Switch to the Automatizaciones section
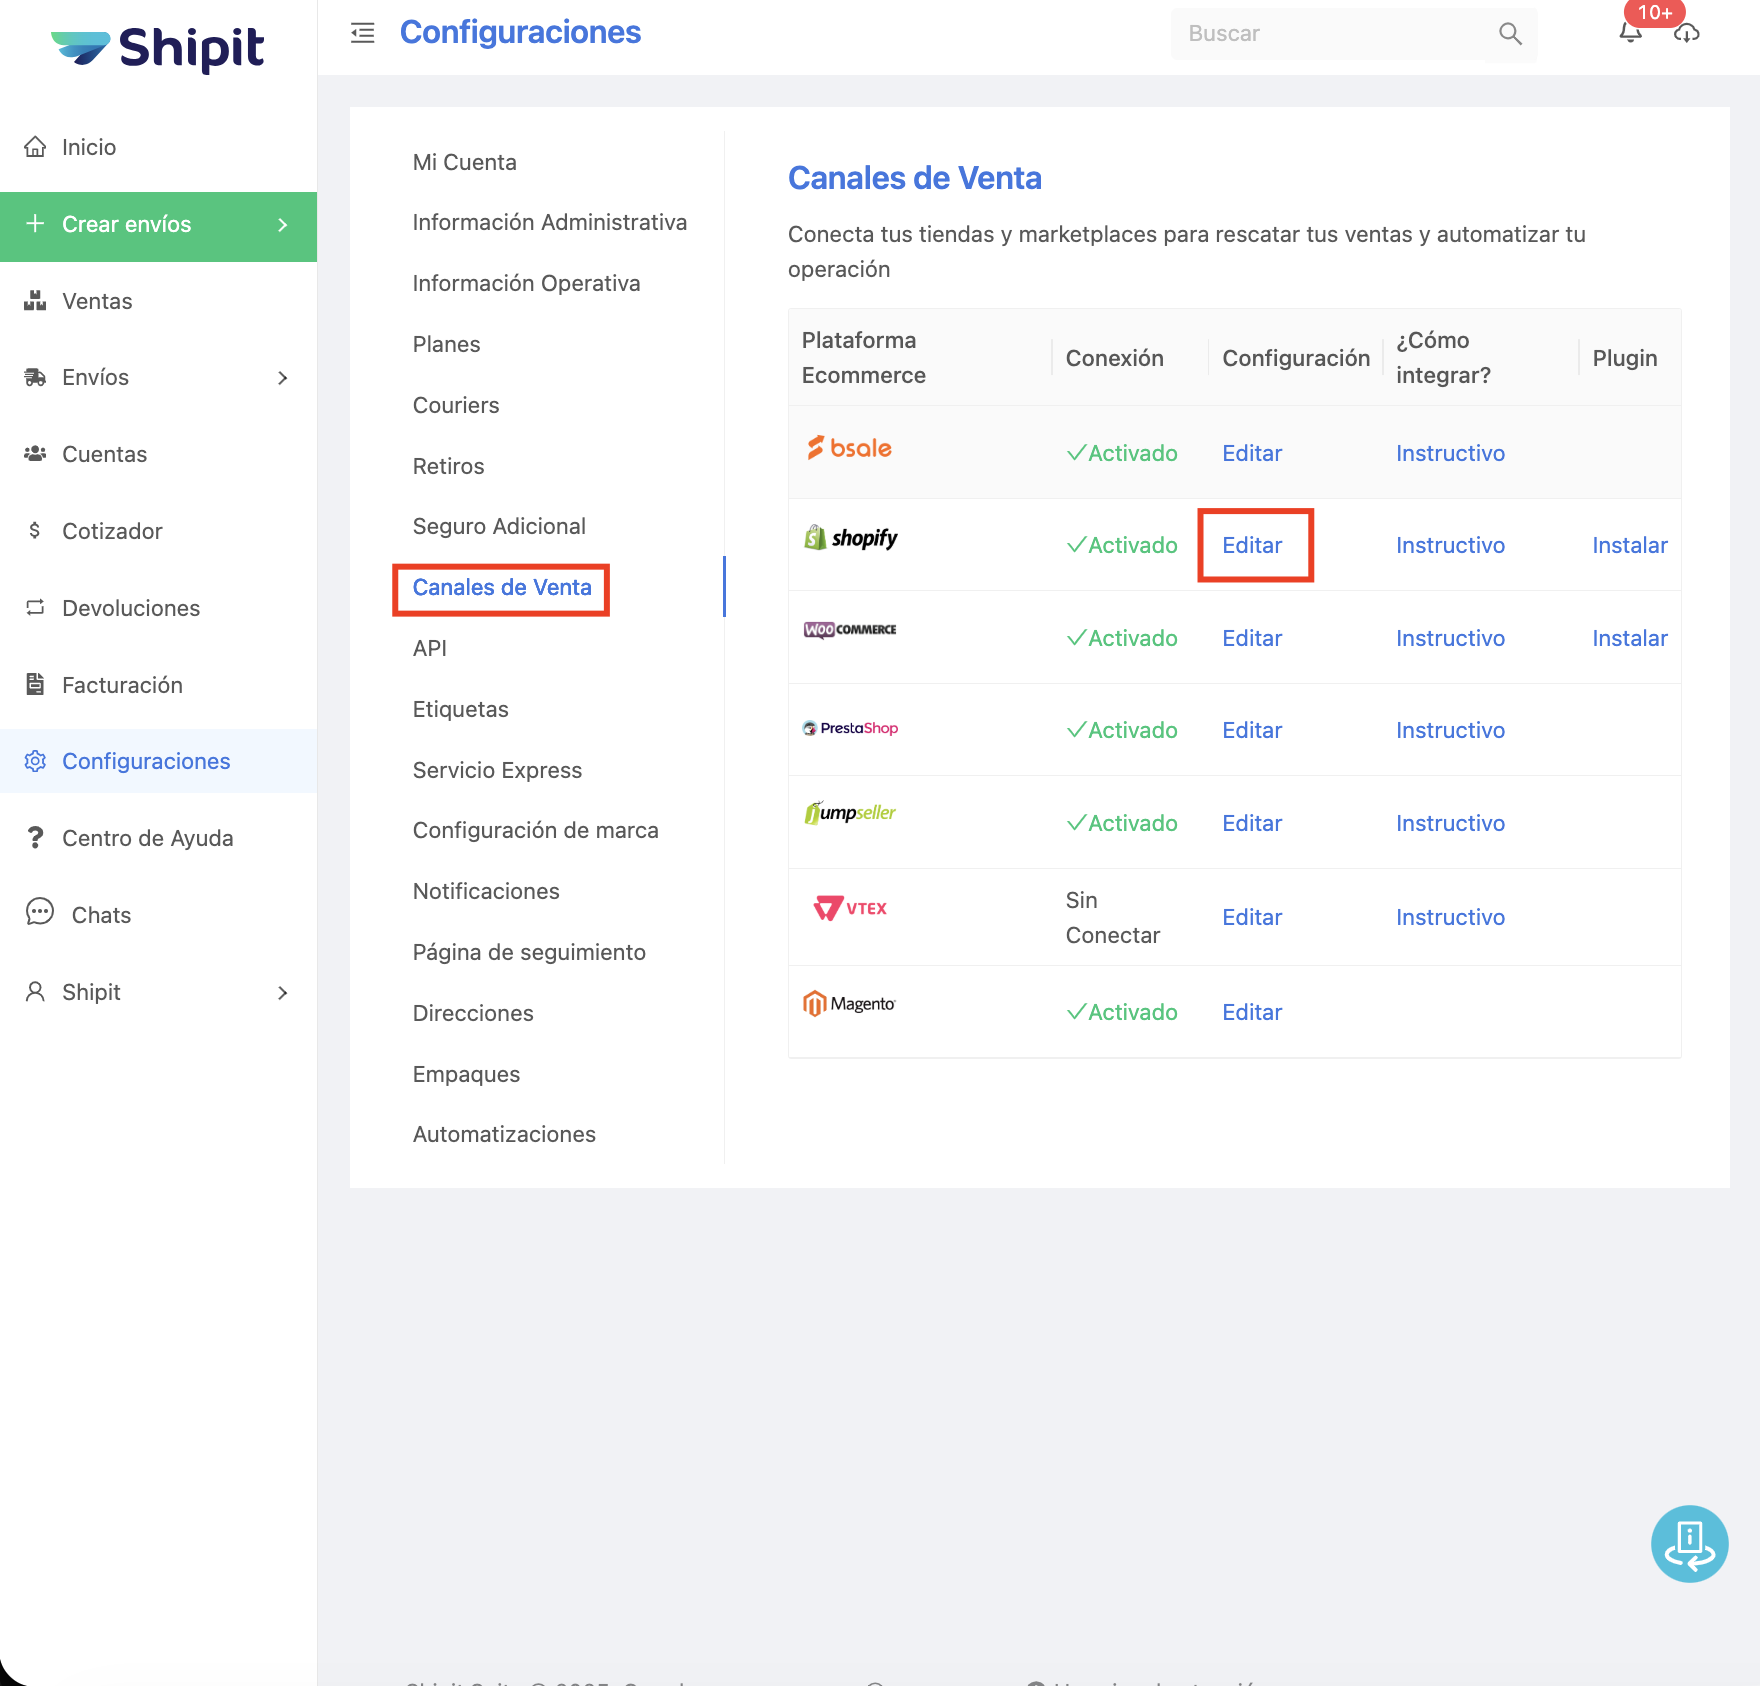This screenshot has width=1760, height=1686. 504,1134
